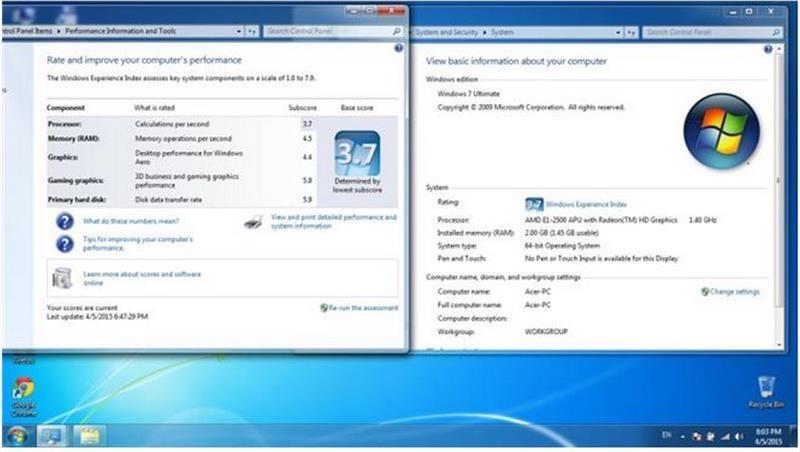This screenshot has width=800, height=452.
Task: Select the "Processor:" component row label
Action: pyautogui.click(x=64, y=124)
